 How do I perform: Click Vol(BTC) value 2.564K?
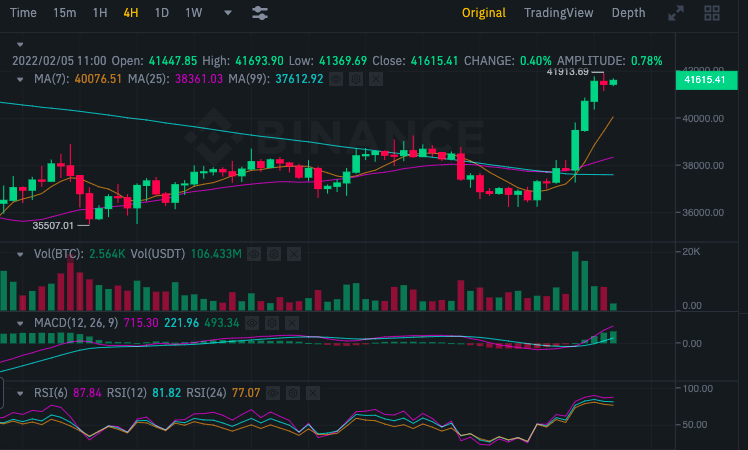pyautogui.click(x=107, y=254)
